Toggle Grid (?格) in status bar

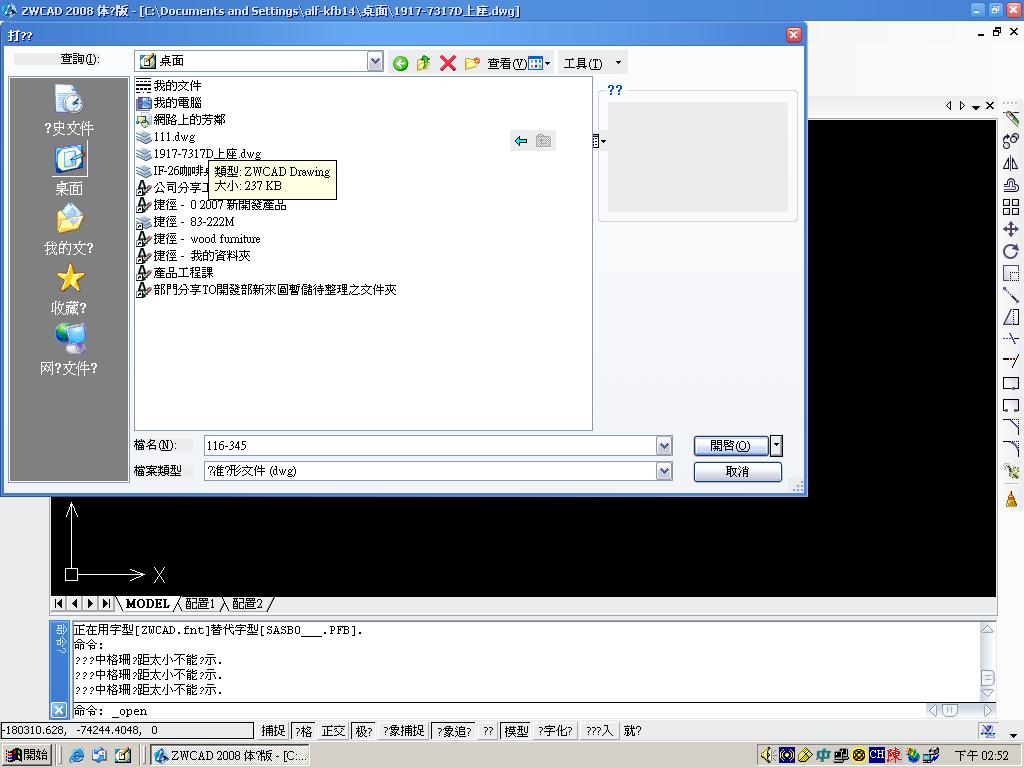tap(304, 731)
